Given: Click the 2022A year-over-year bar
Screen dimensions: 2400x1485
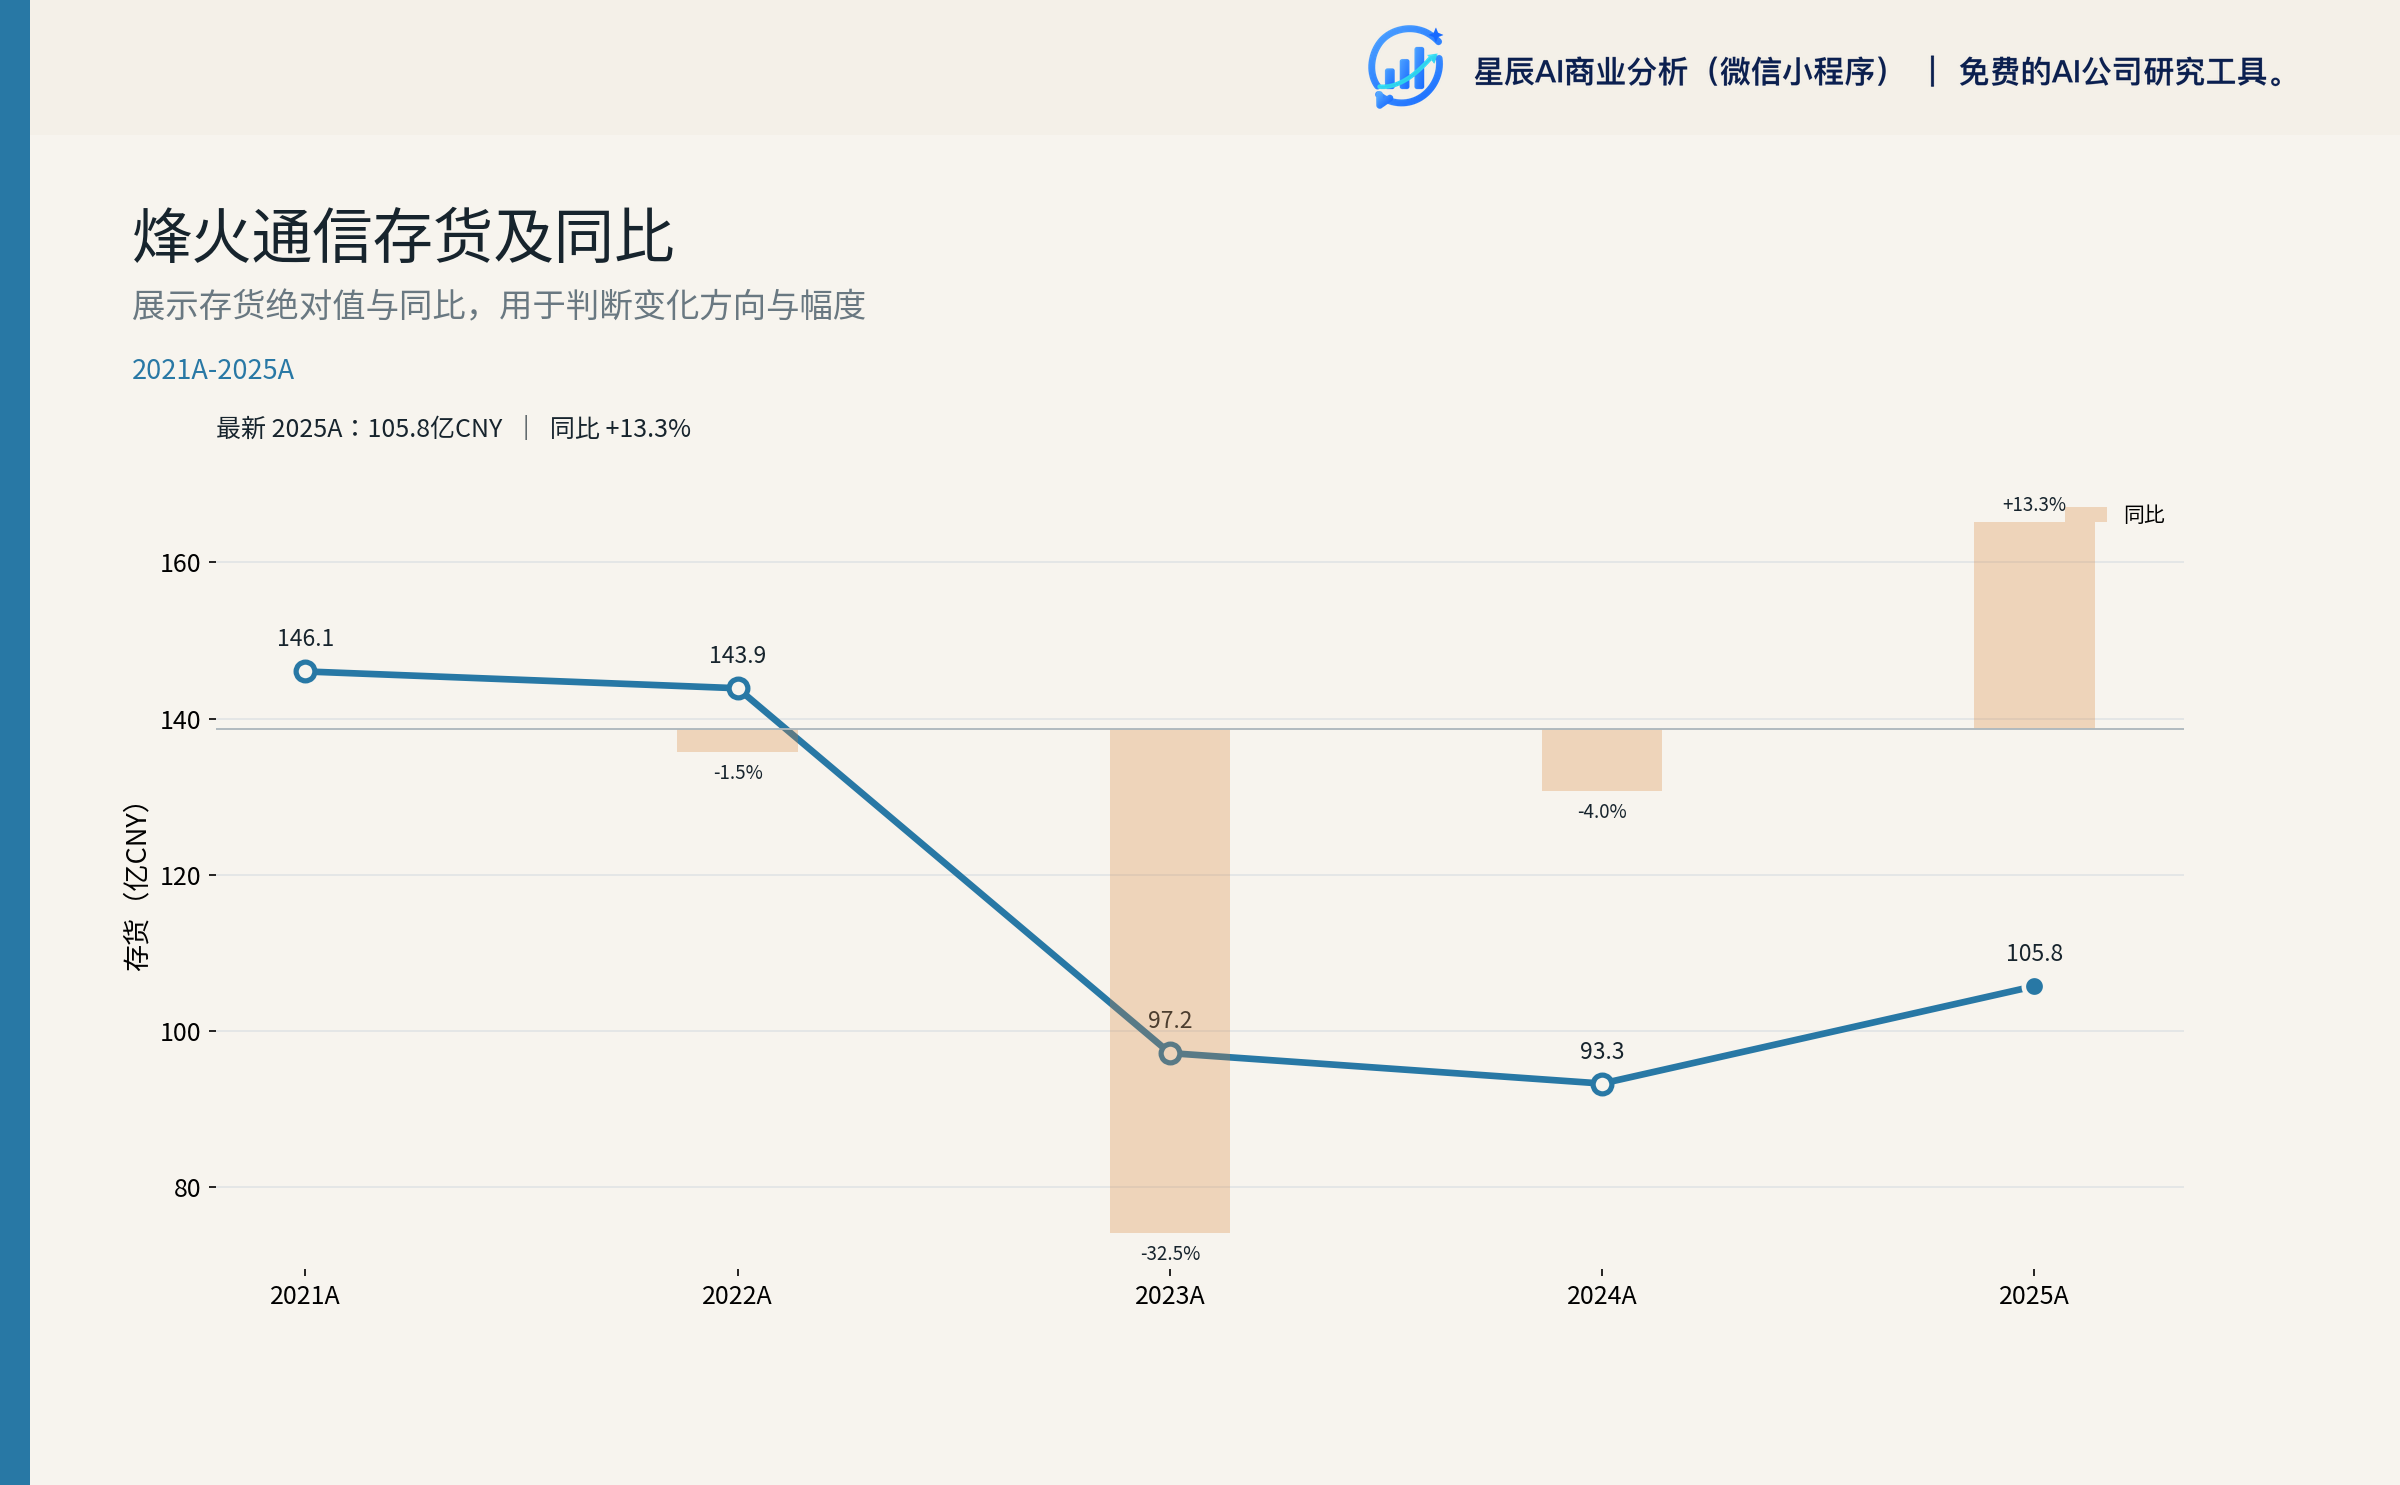Looking at the screenshot, I should pos(738,740).
